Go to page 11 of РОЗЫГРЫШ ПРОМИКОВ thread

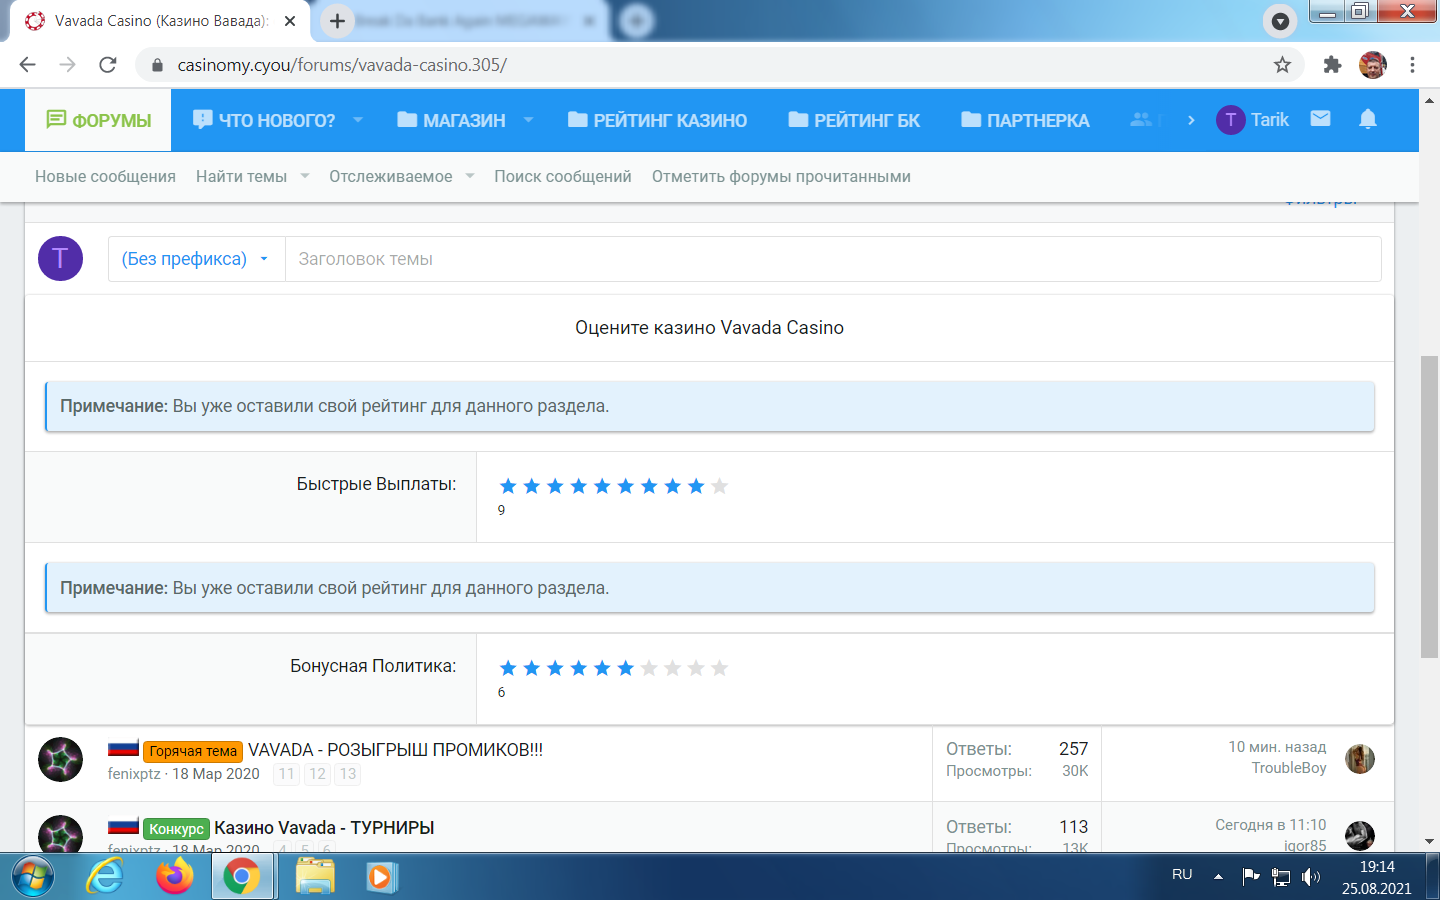(287, 774)
